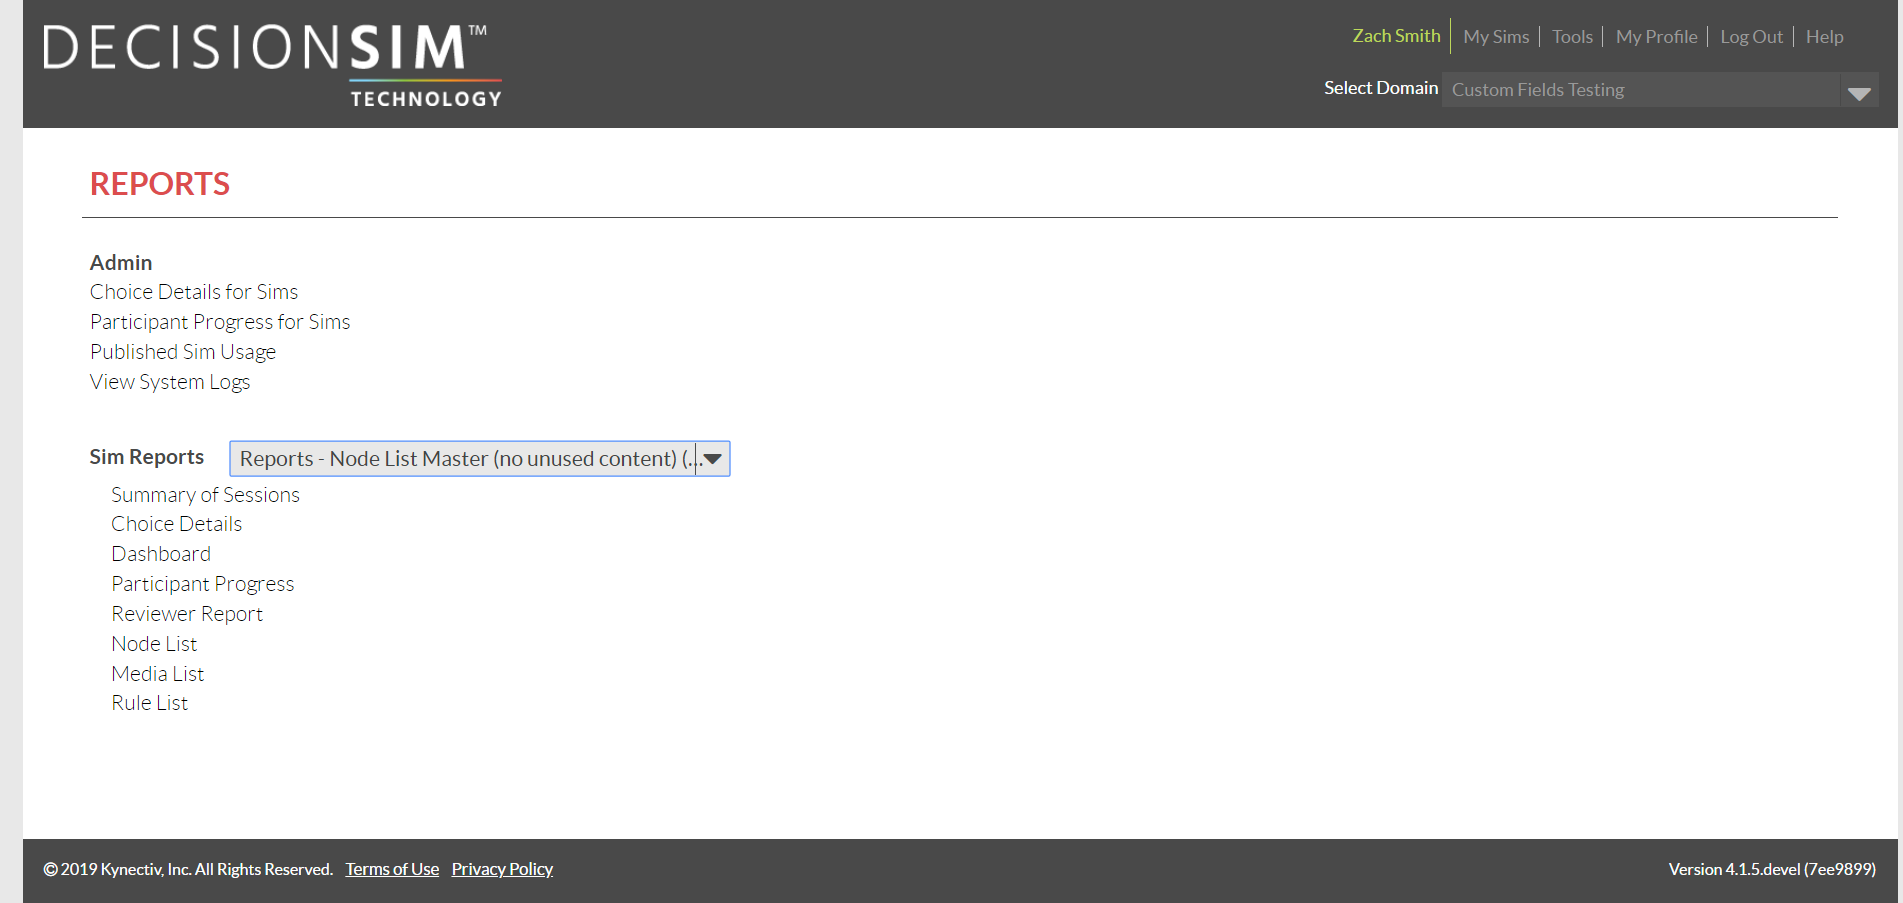Go to My Sims
1903x903 pixels.
coord(1495,36)
